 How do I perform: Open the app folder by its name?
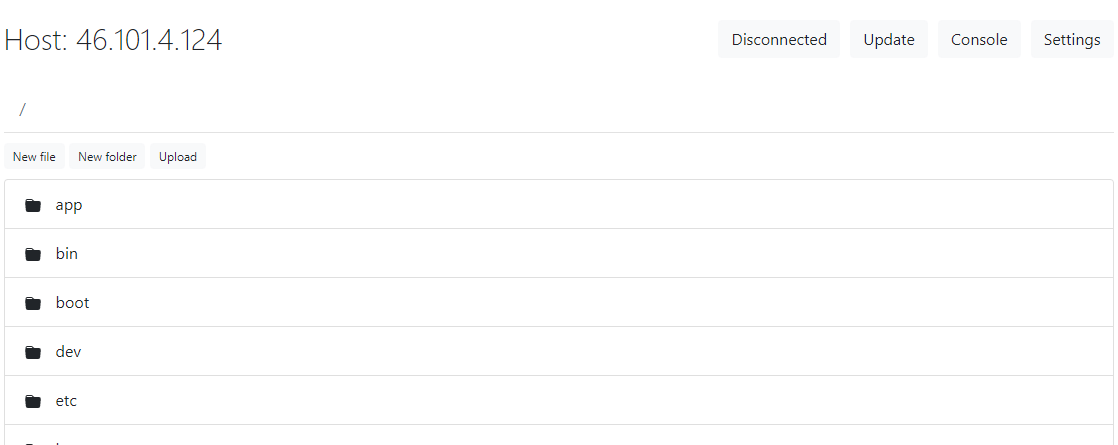pyautogui.click(x=69, y=205)
